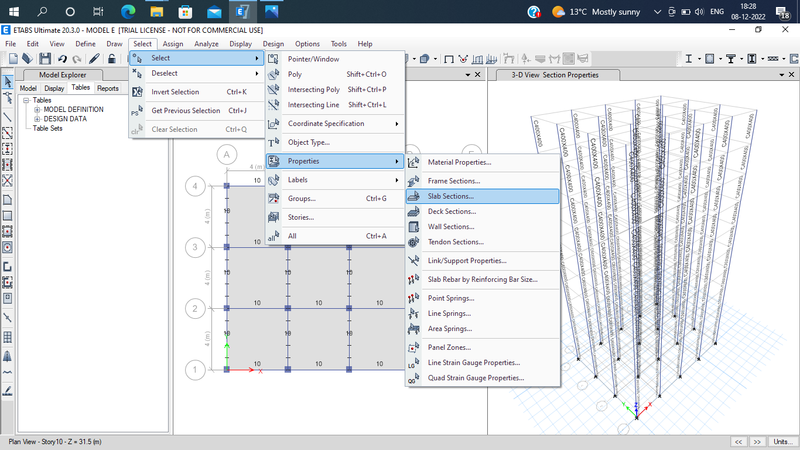The height and width of the screenshot is (450, 800).
Task: Switch to the Model tab in Model Explorer
Action: (x=28, y=88)
